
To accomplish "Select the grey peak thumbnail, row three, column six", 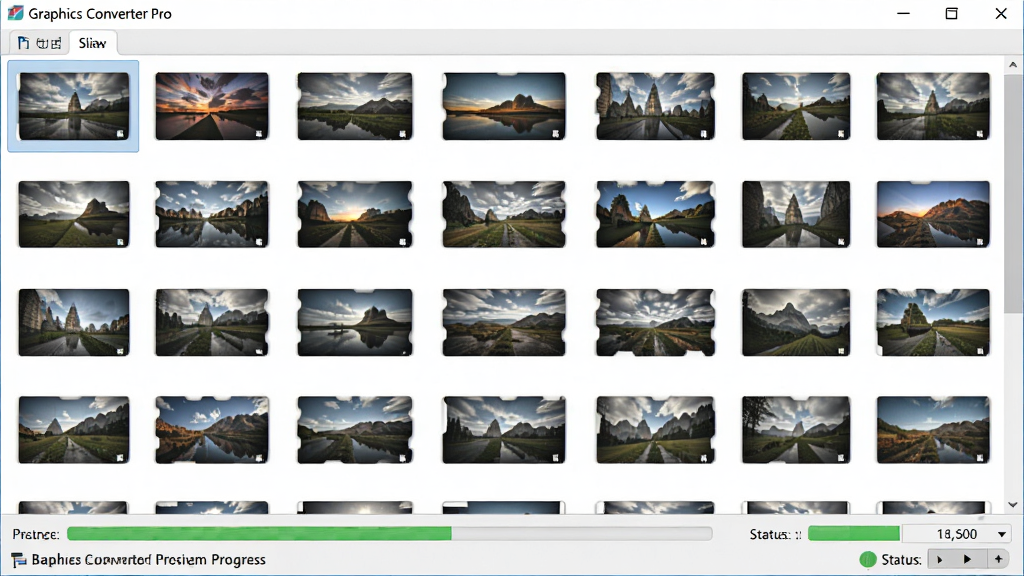I will (x=796, y=323).
